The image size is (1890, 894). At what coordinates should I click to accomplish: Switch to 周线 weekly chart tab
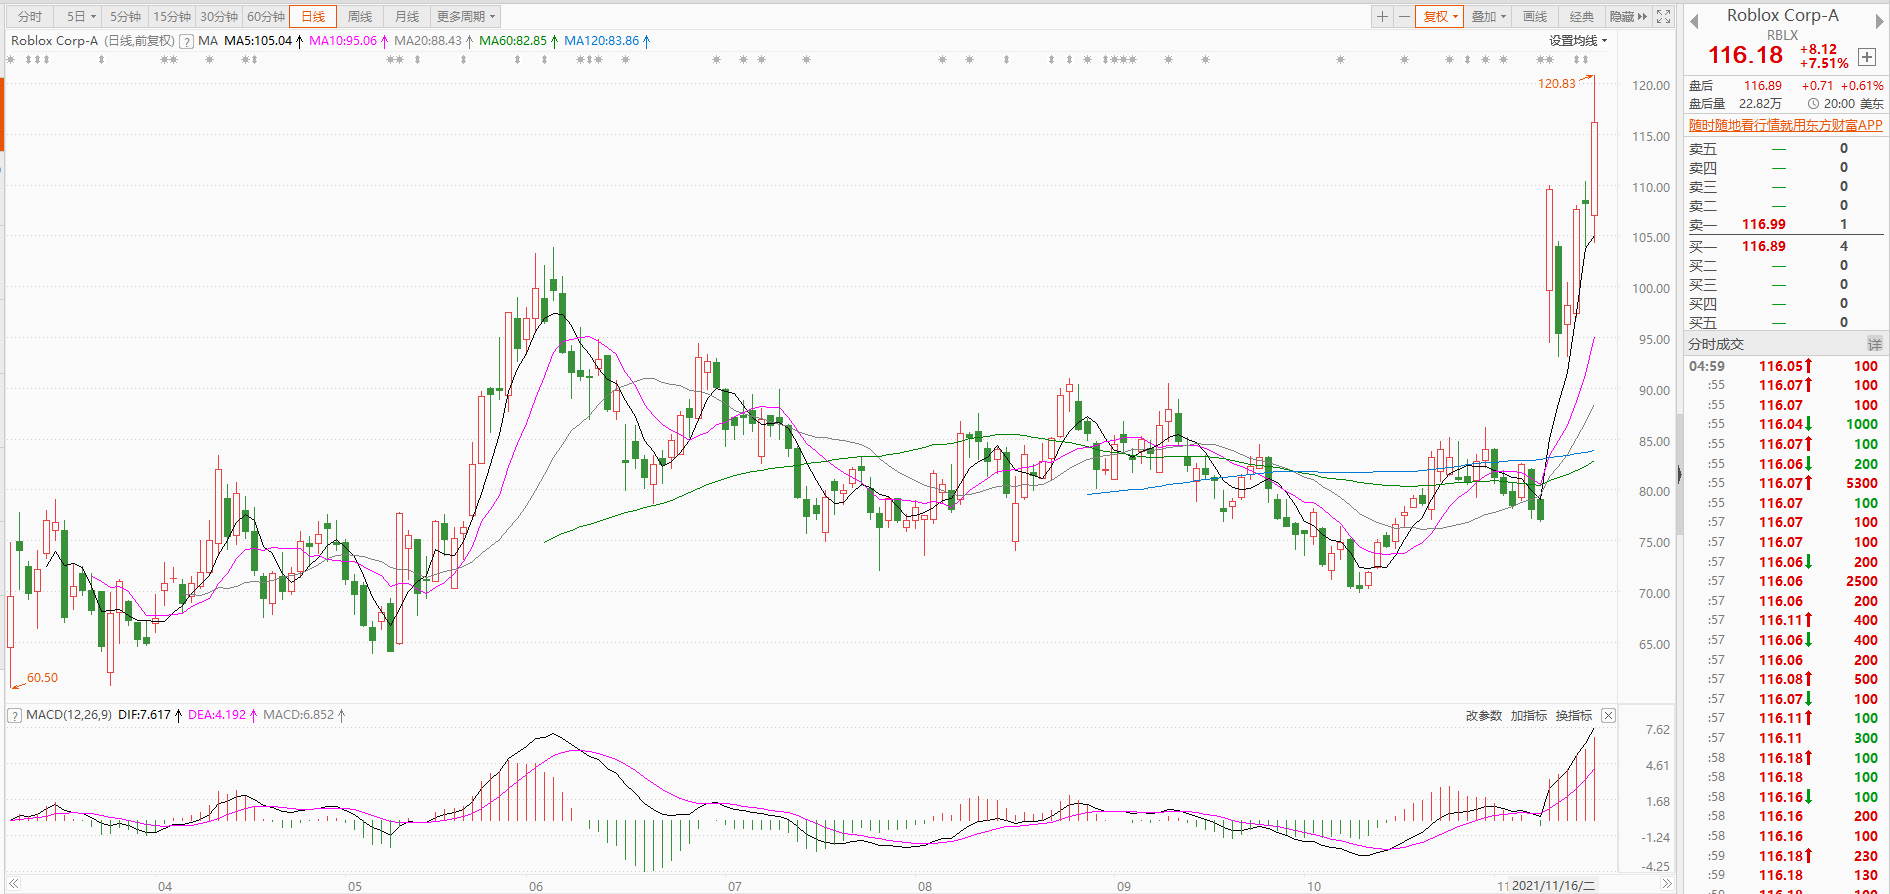tap(360, 16)
